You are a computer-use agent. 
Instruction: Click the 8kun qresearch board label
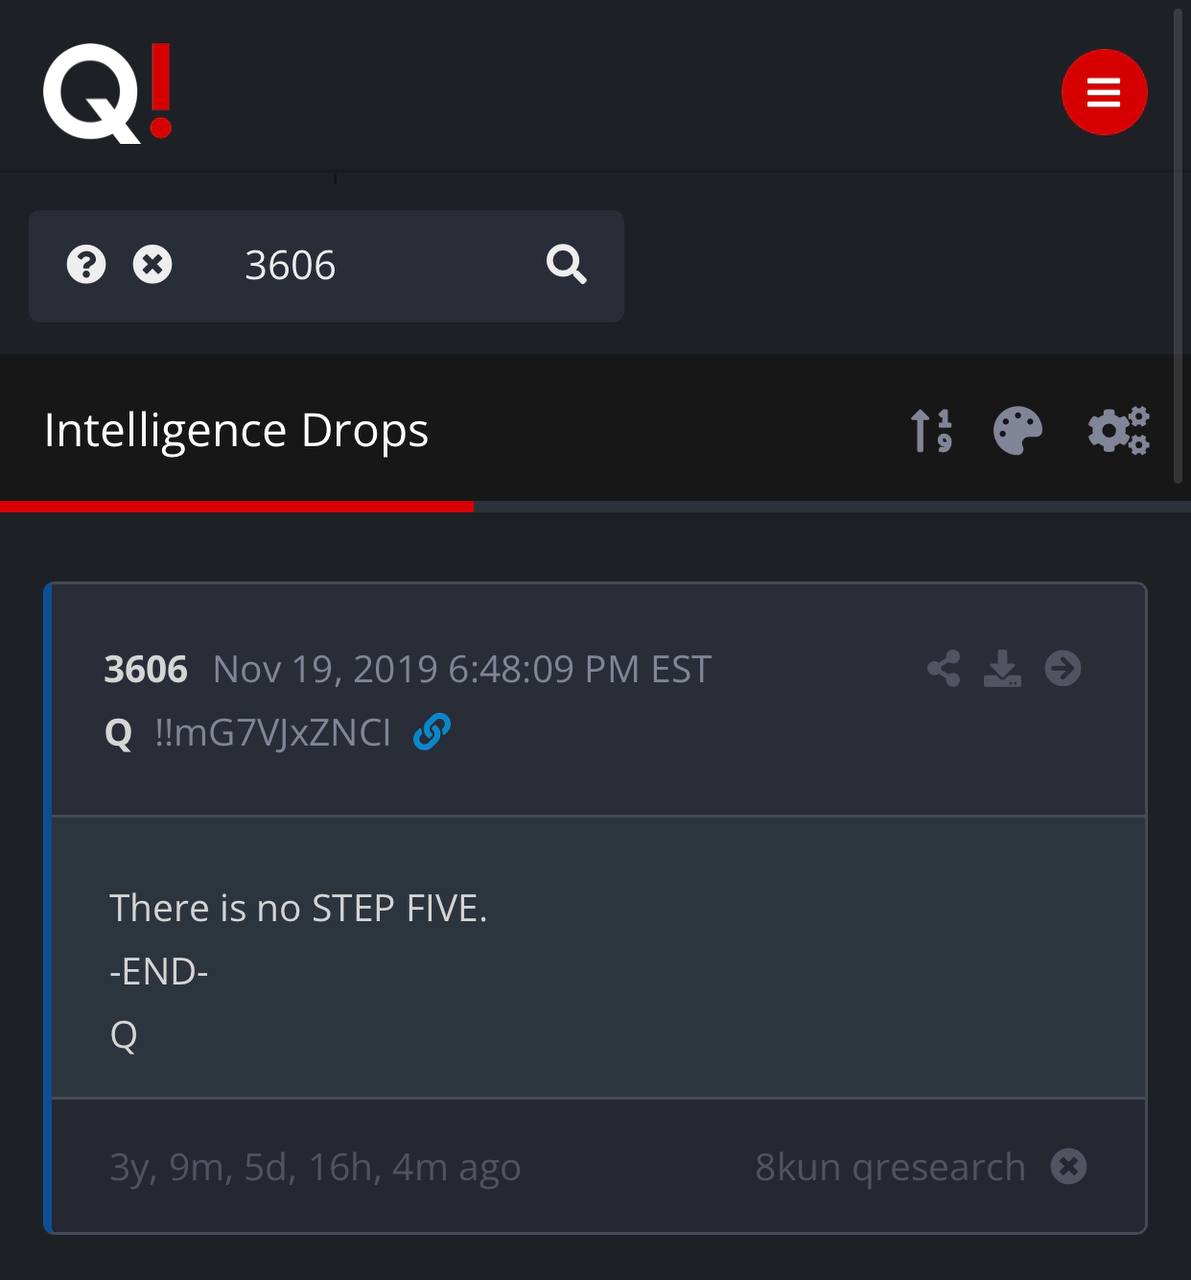[890, 1167]
